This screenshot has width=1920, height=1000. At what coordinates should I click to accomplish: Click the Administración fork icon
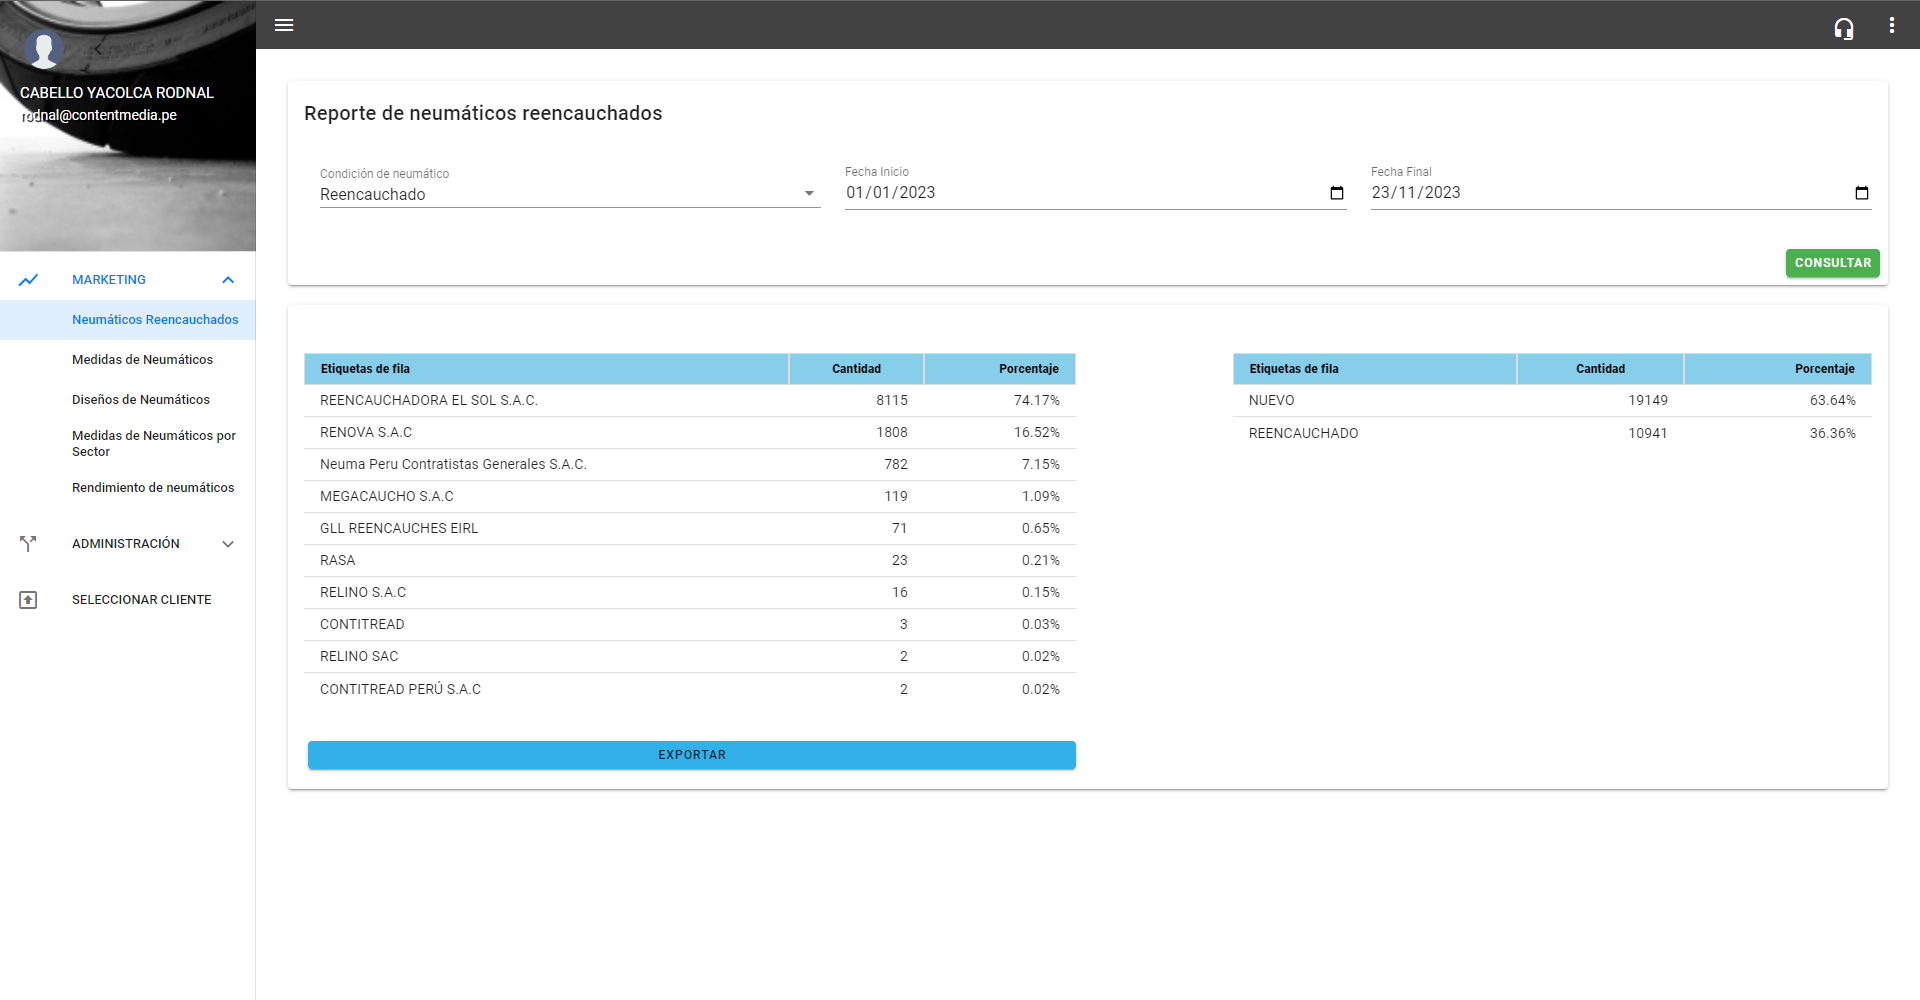[x=28, y=544]
